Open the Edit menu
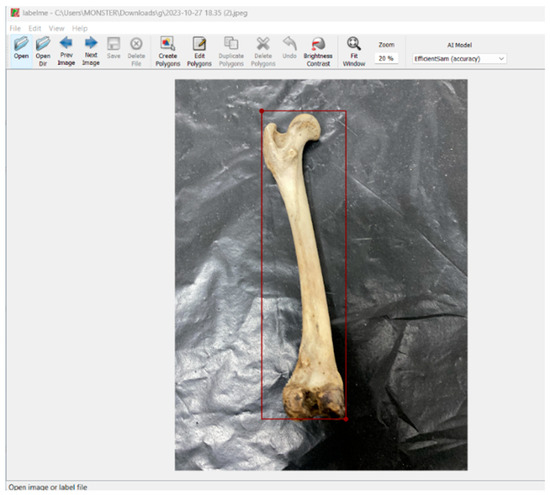The image size is (550, 495). [x=35, y=28]
